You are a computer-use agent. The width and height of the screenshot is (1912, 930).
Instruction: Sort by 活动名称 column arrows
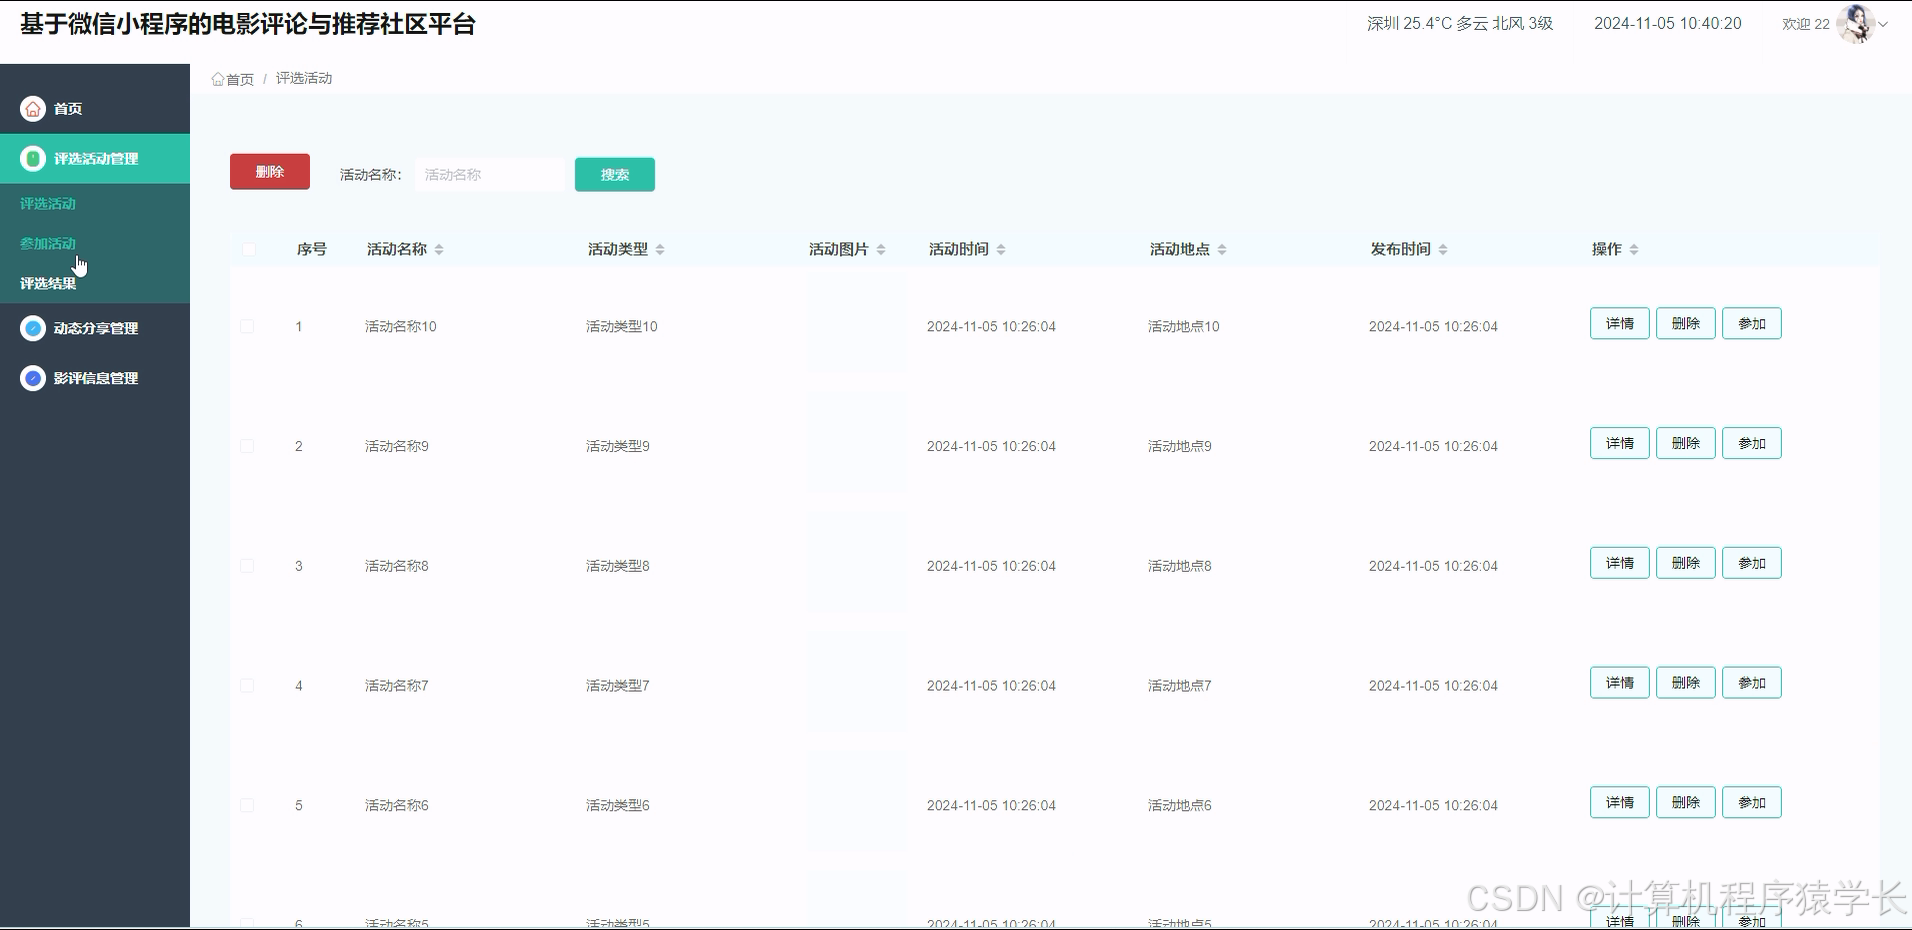point(439,249)
